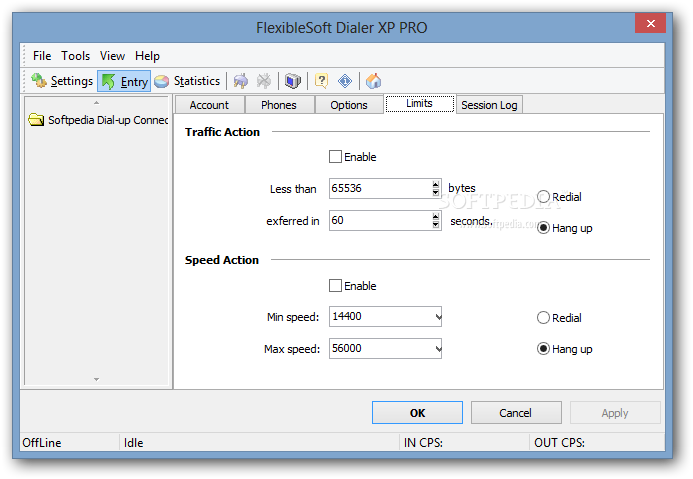The image size is (693, 479).
Task: Select Softpedia Dial-up Connection folder entry
Action: point(98,120)
